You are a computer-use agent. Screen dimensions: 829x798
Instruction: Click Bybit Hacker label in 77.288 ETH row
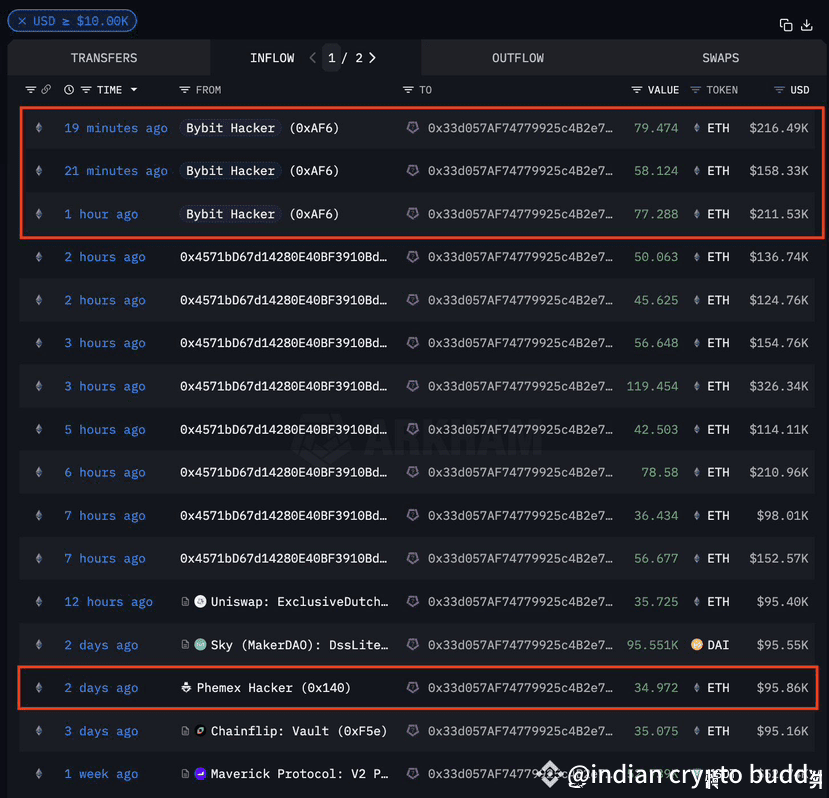coord(230,214)
